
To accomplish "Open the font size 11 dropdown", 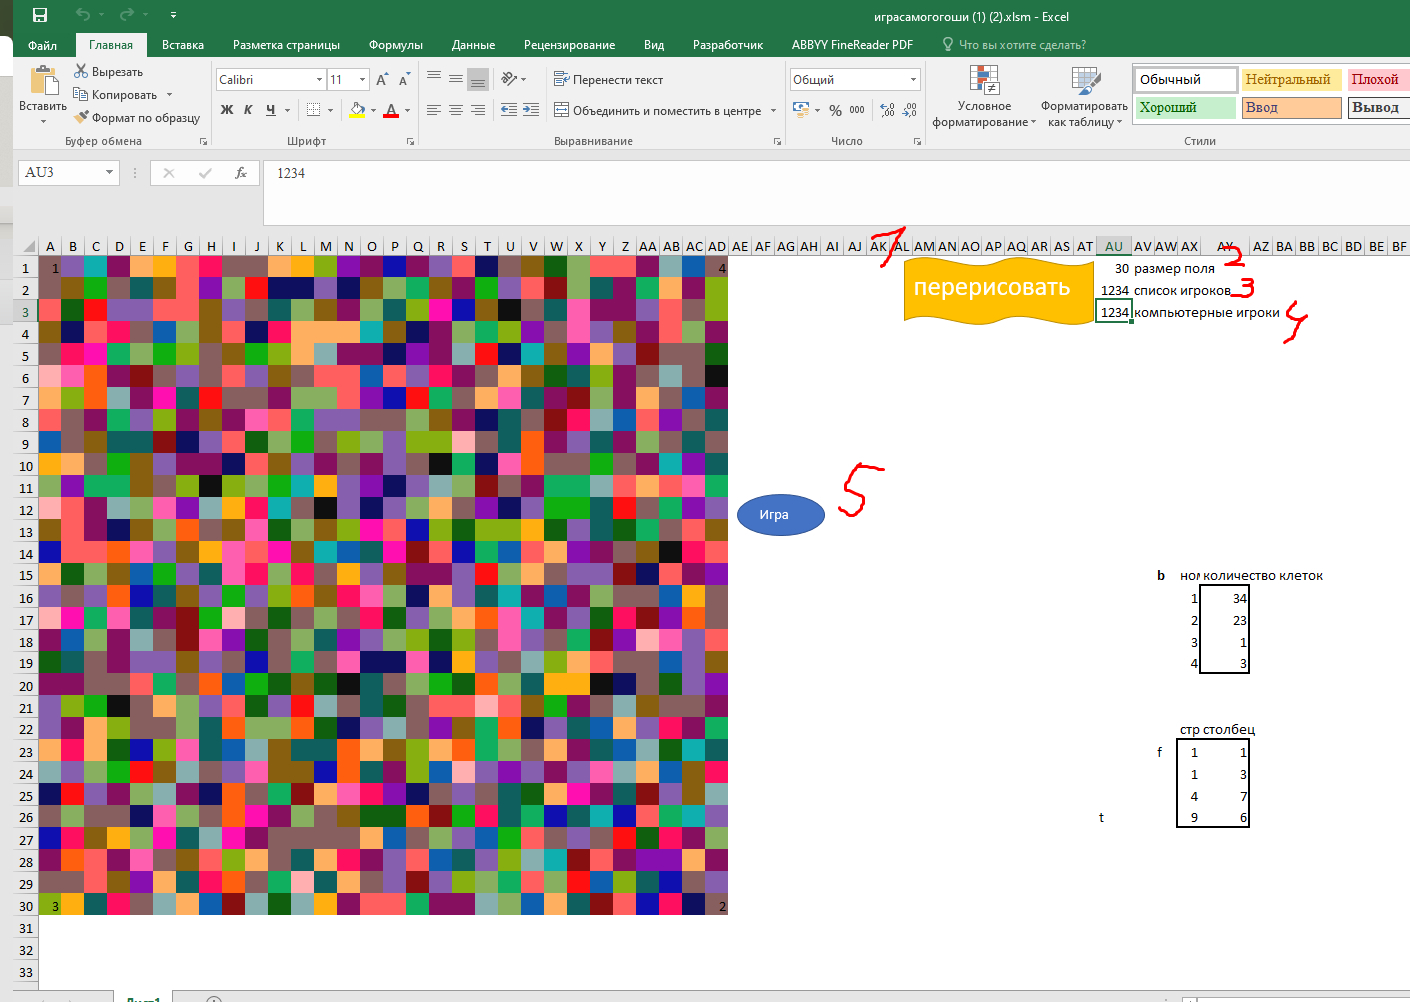I will (362, 79).
